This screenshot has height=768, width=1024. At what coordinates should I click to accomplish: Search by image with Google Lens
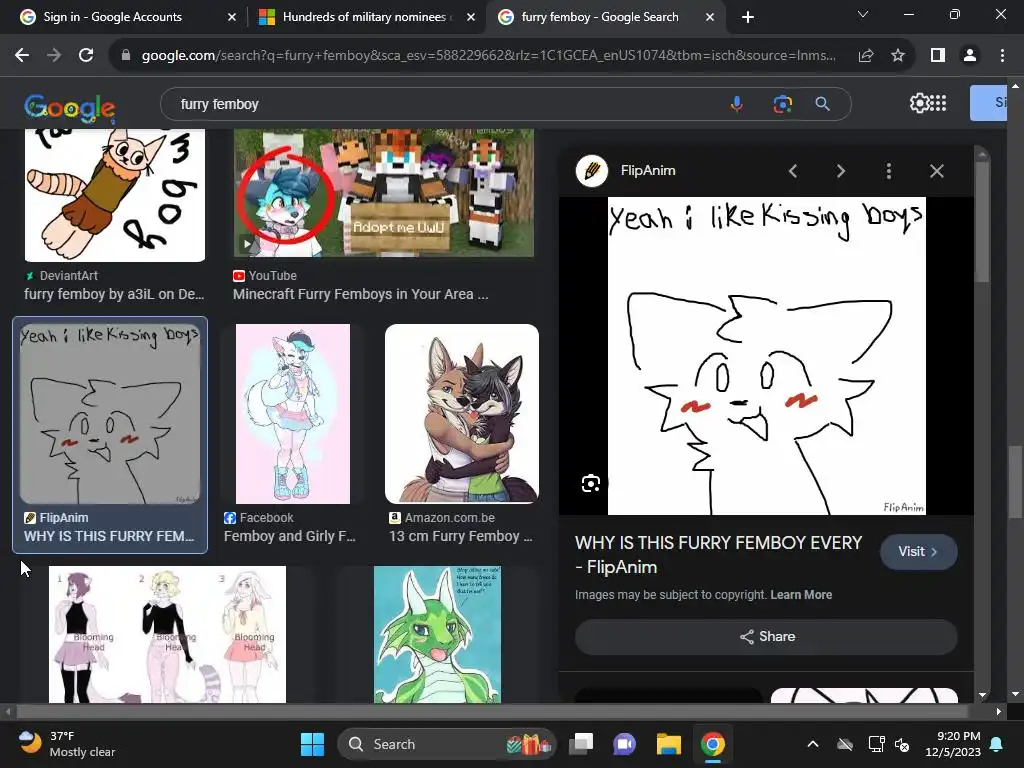[x=782, y=104]
